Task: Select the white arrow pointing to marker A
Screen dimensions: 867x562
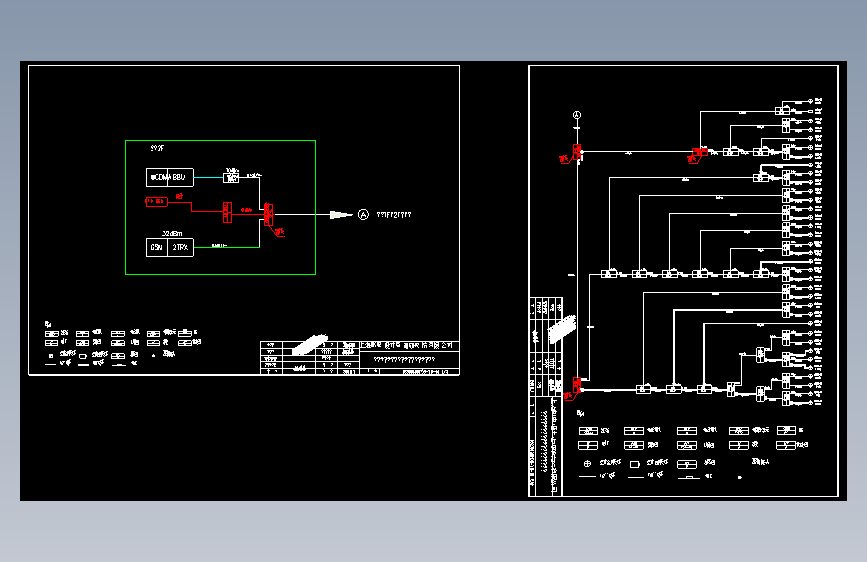Action: (341, 215)
